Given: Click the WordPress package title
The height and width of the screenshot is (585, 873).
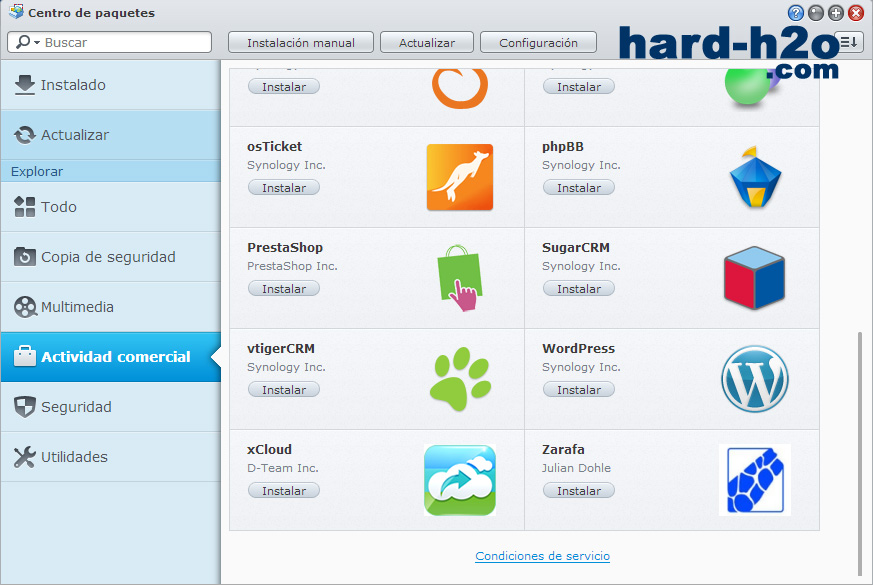Looking at the screenshot, I should (x=578, y=348).
